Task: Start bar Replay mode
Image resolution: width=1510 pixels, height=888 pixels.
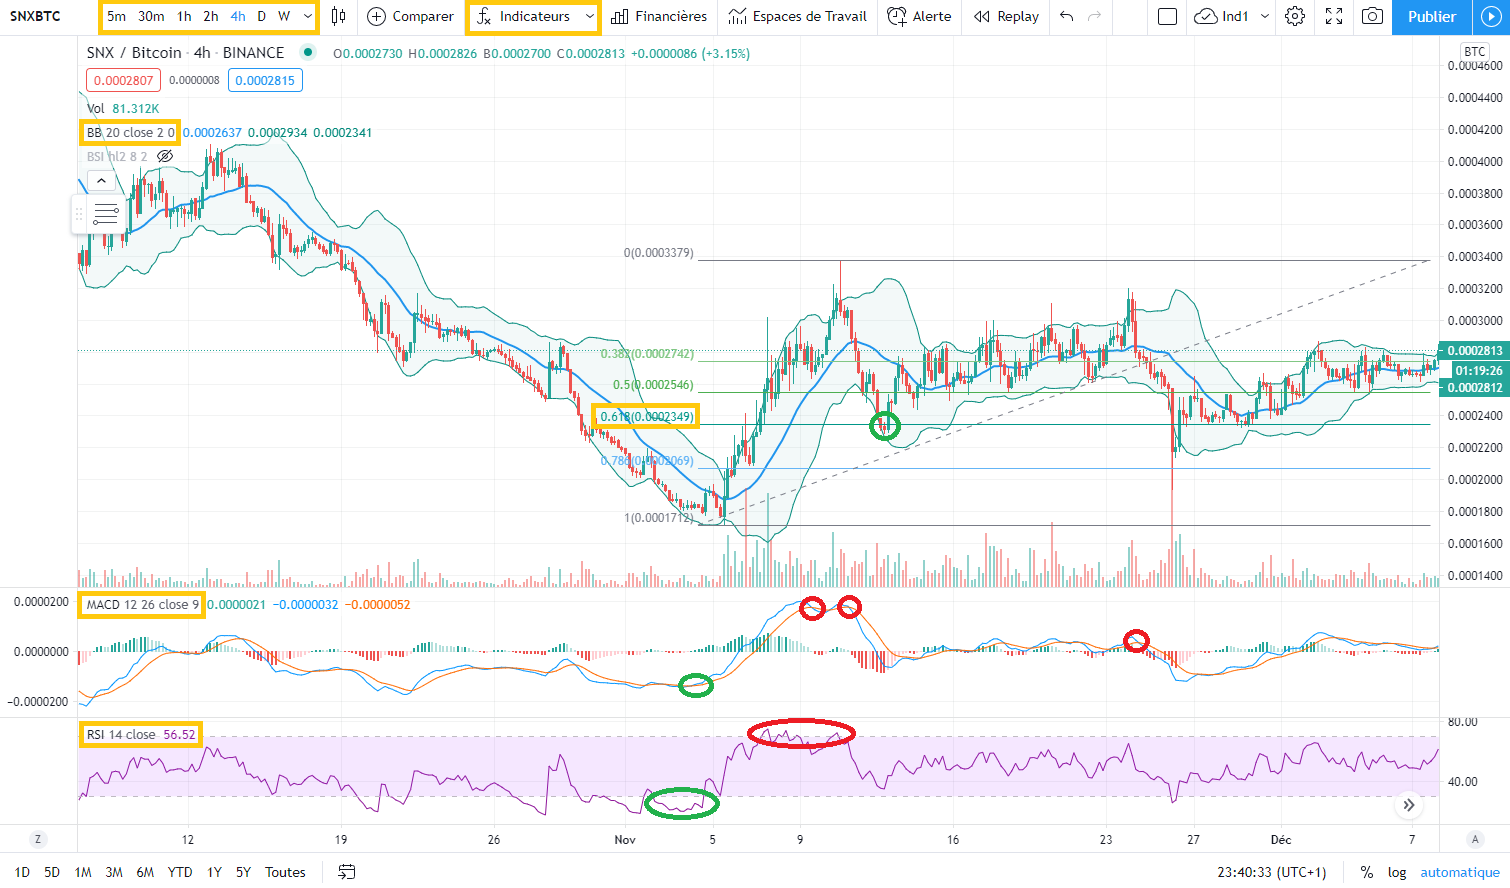Action: [x=1006, y=16]
